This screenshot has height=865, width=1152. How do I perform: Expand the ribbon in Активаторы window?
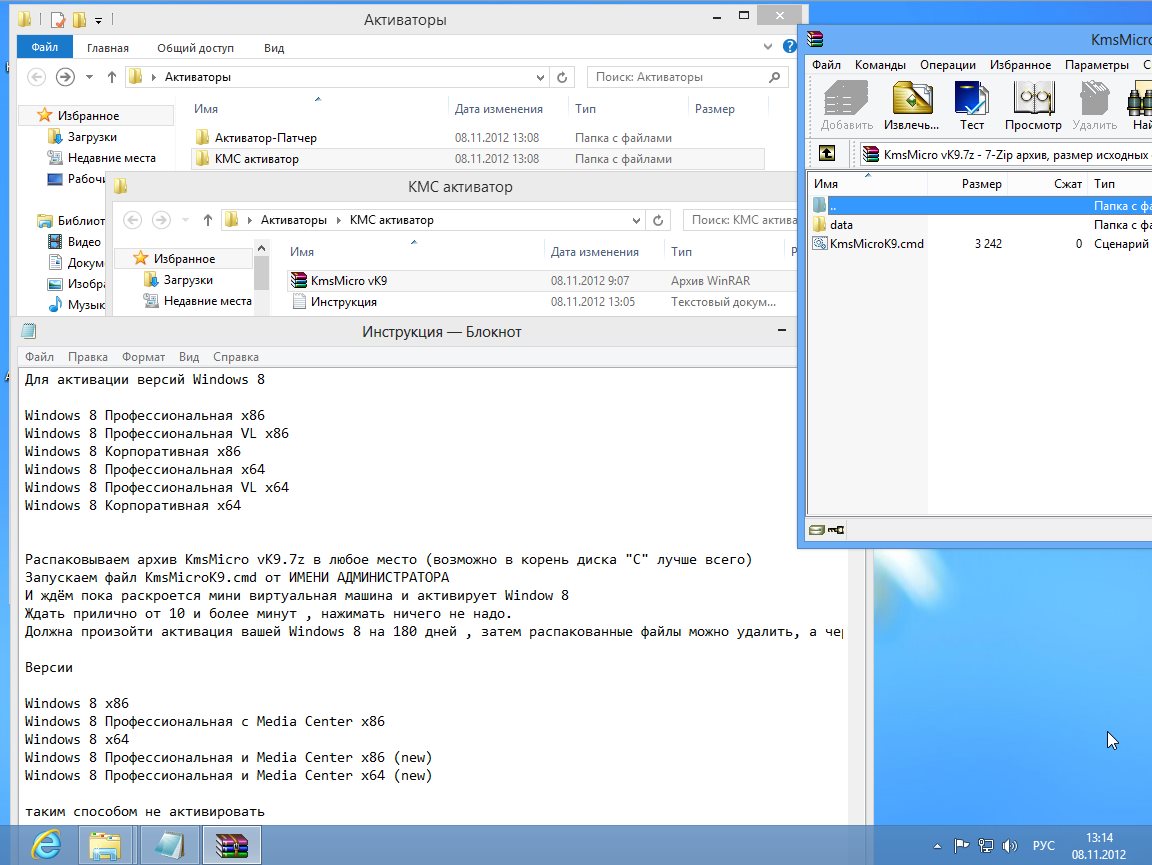767,46
